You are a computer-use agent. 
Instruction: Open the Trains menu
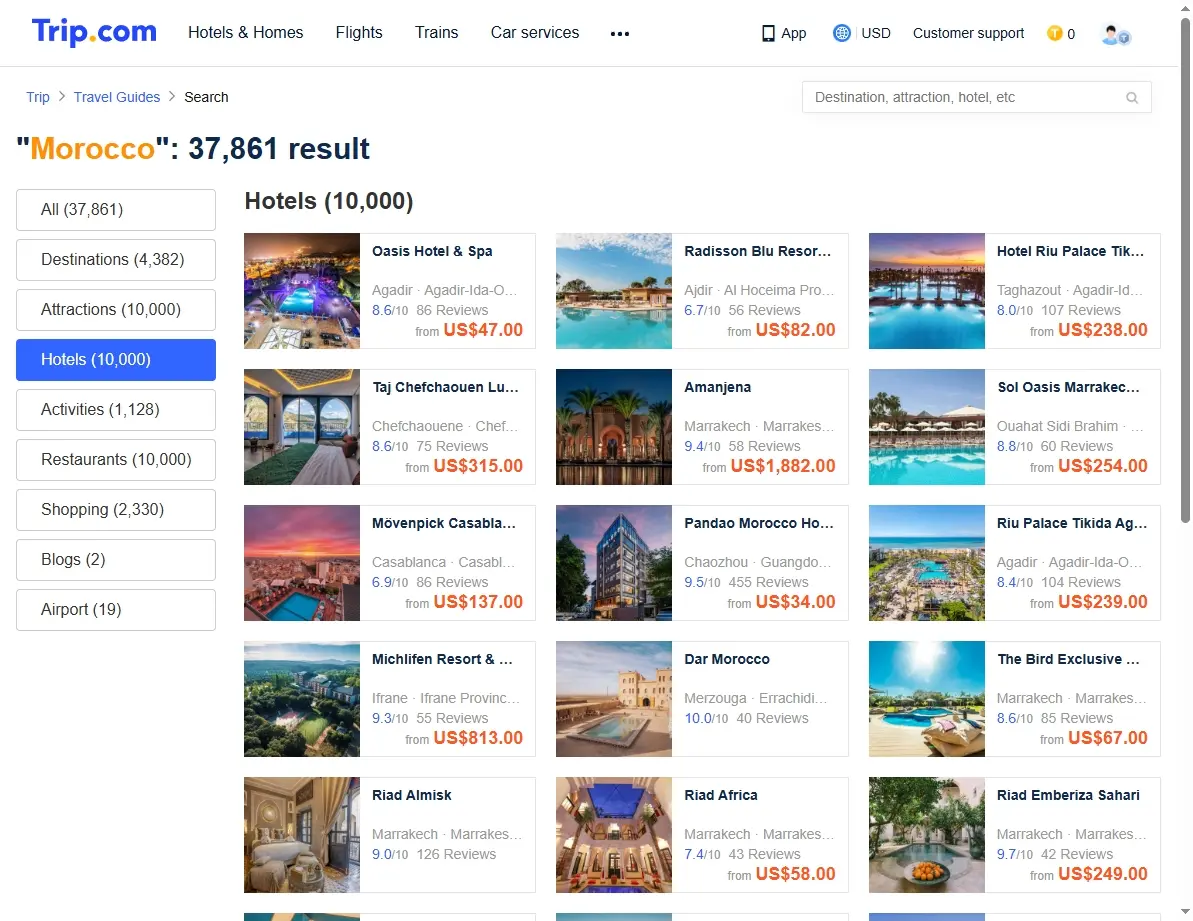[x=436, y=33]
